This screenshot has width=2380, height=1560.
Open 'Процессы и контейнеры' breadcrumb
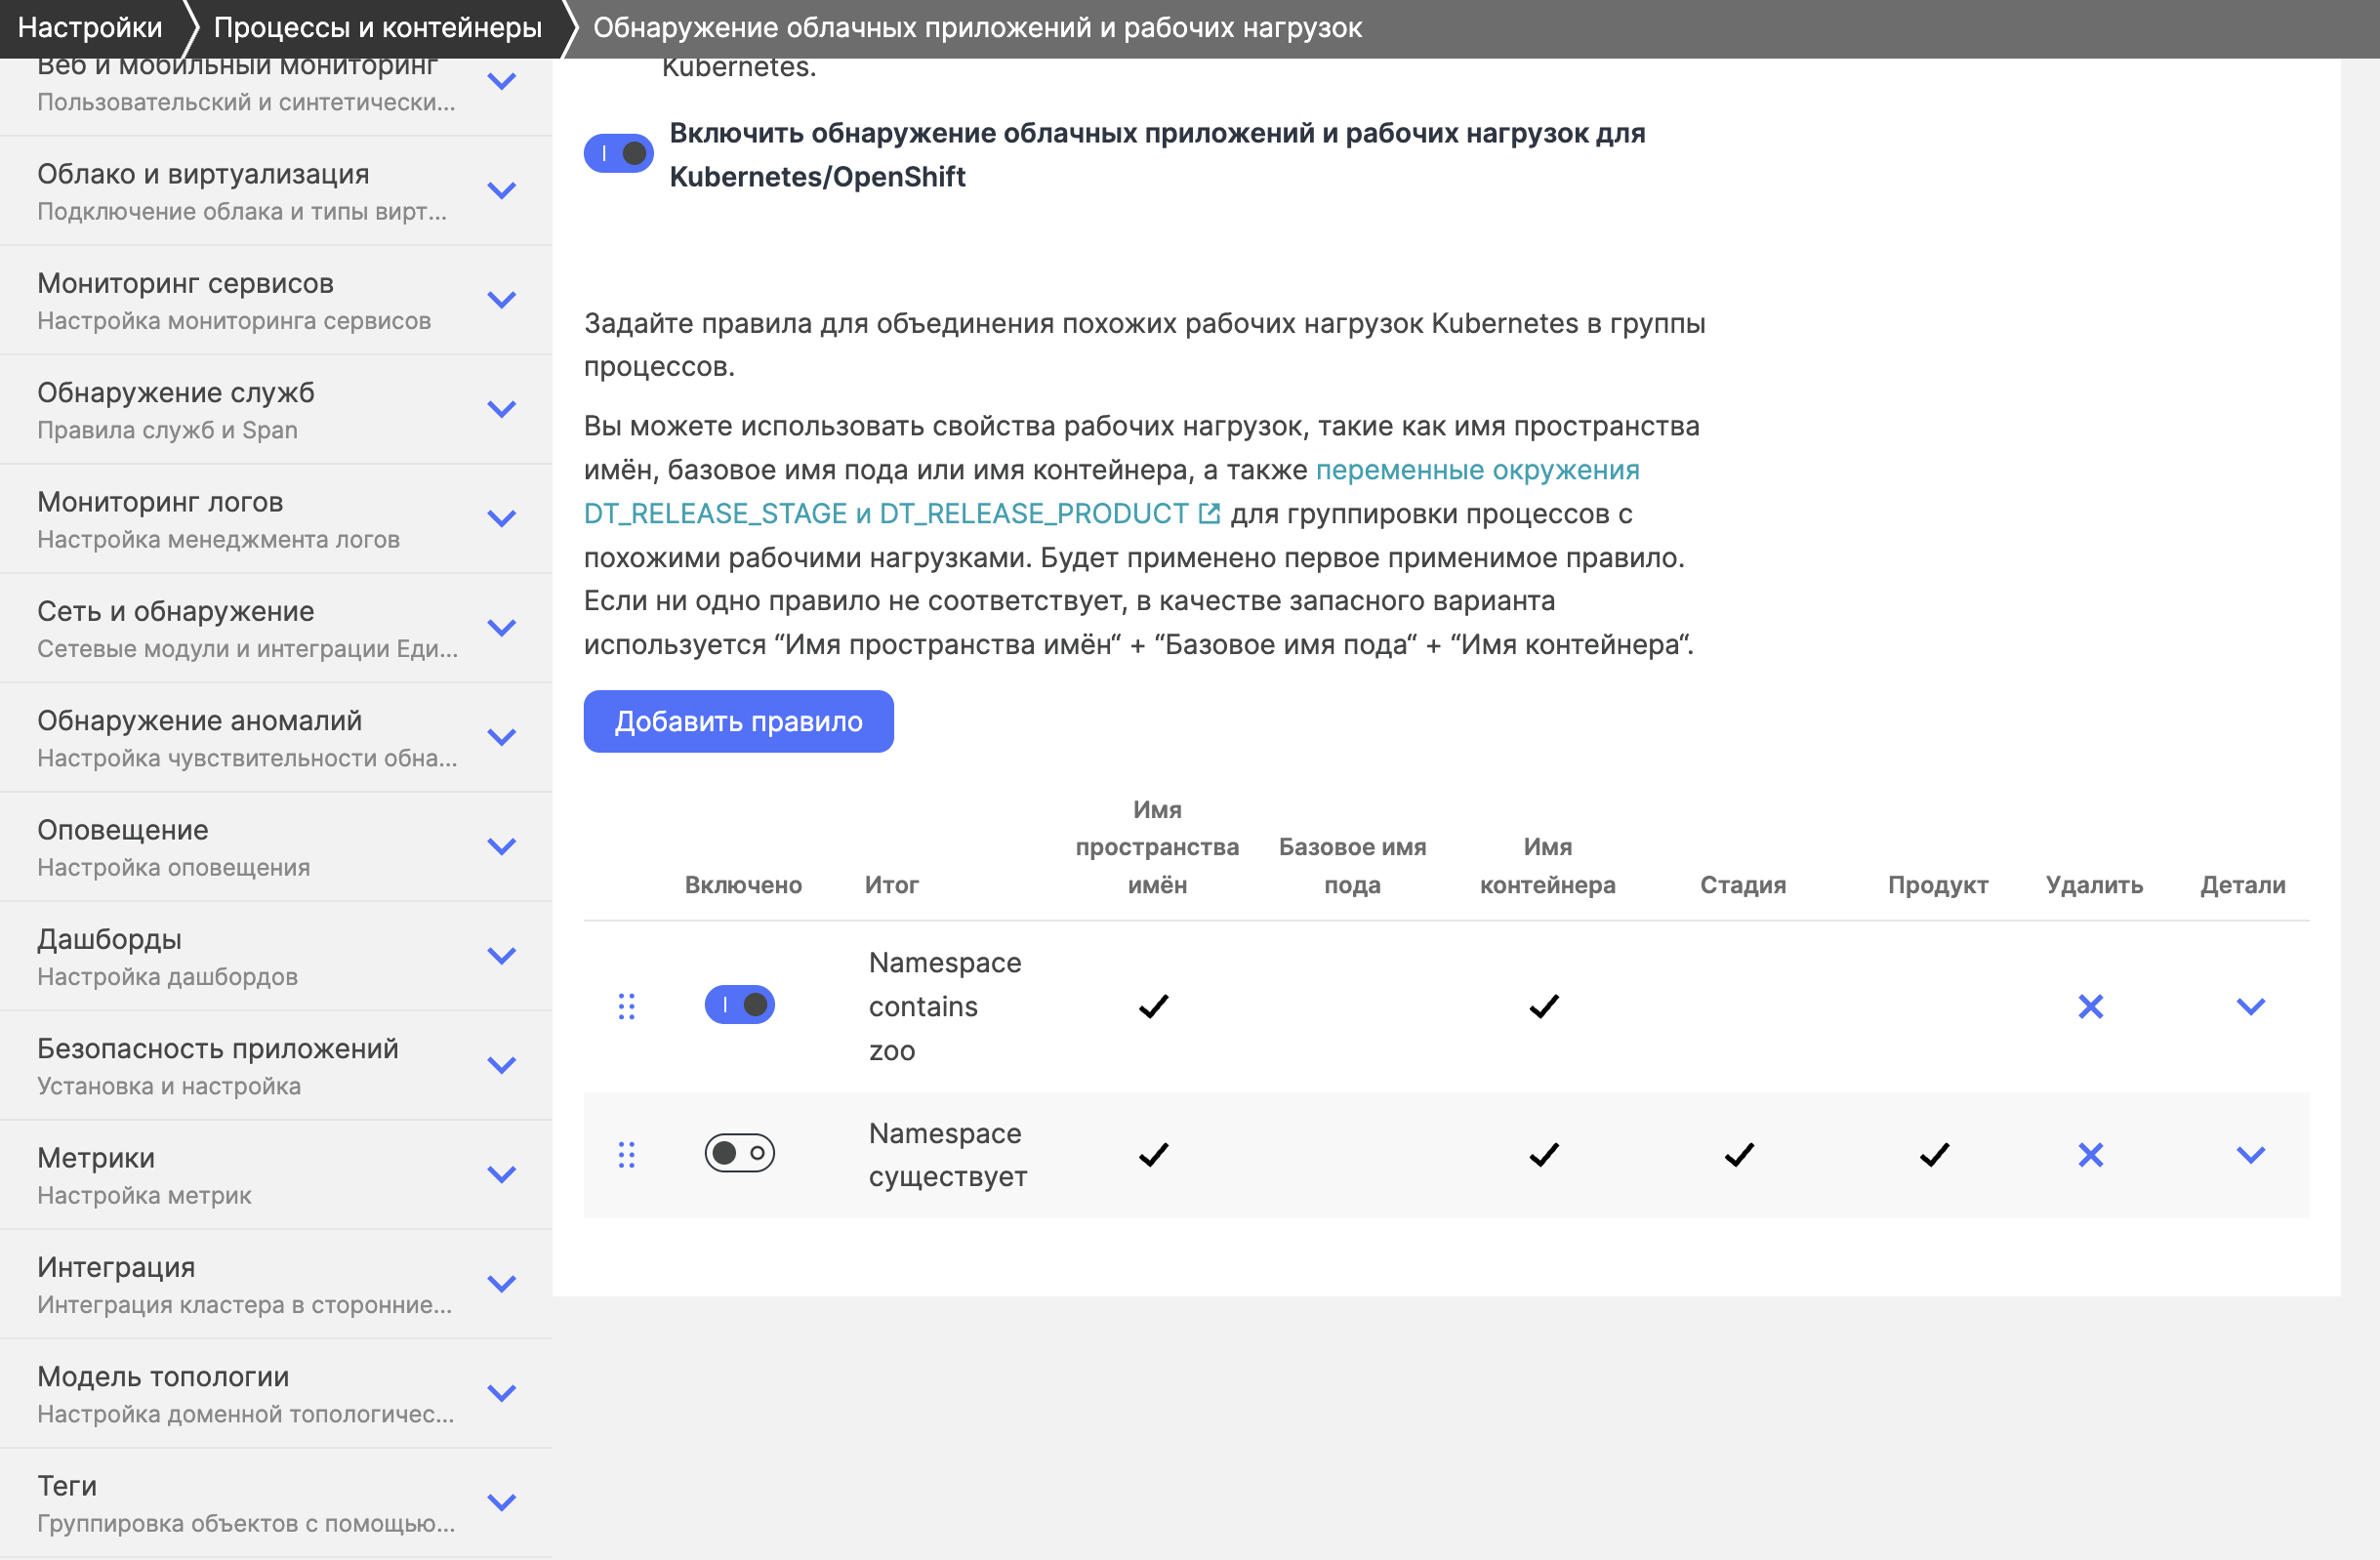point(377,27)
